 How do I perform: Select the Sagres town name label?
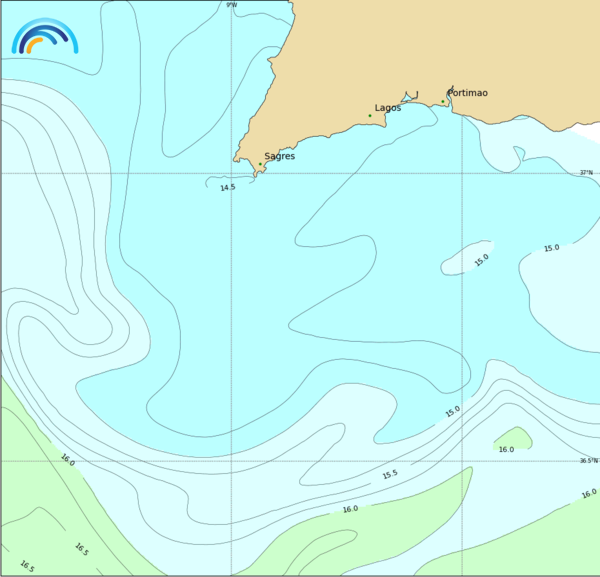tap(279, 156)
